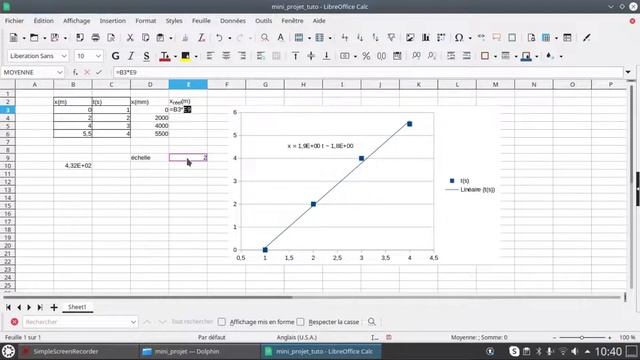The width and height of the screenshot is (640, 360).
Task: Open font color dropdown arrow
Action: click(x=175, y=56)
